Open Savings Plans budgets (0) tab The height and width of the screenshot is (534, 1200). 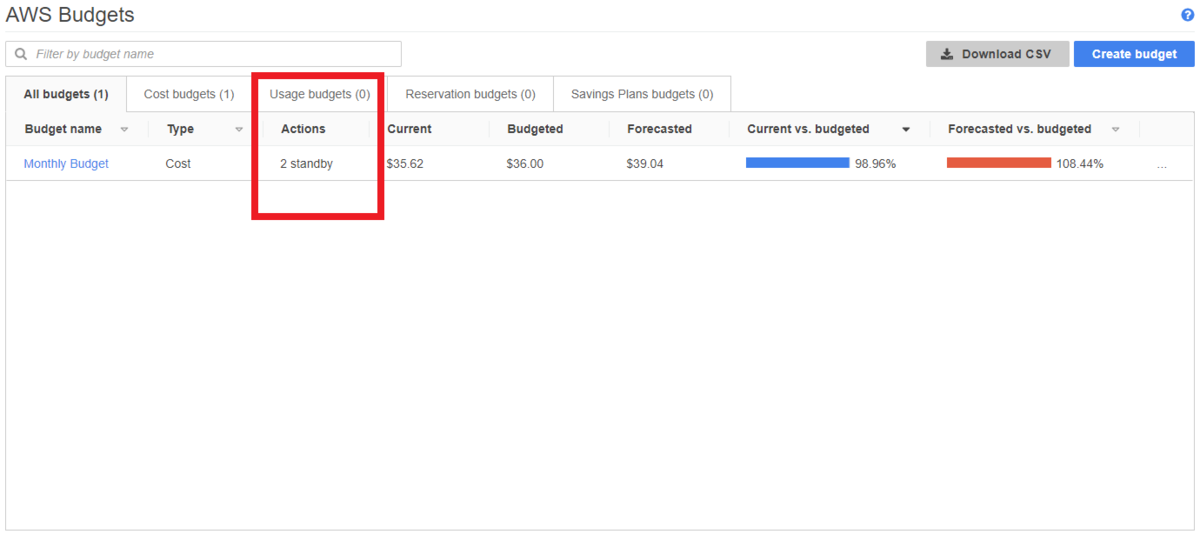(642, 94)
